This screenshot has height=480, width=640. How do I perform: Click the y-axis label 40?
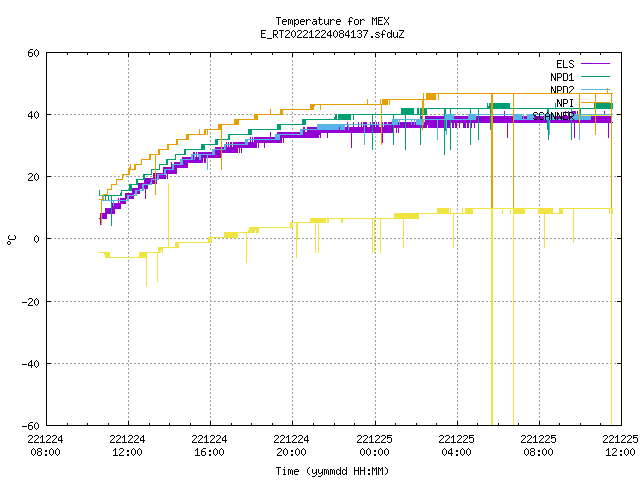tap(33, 115)
